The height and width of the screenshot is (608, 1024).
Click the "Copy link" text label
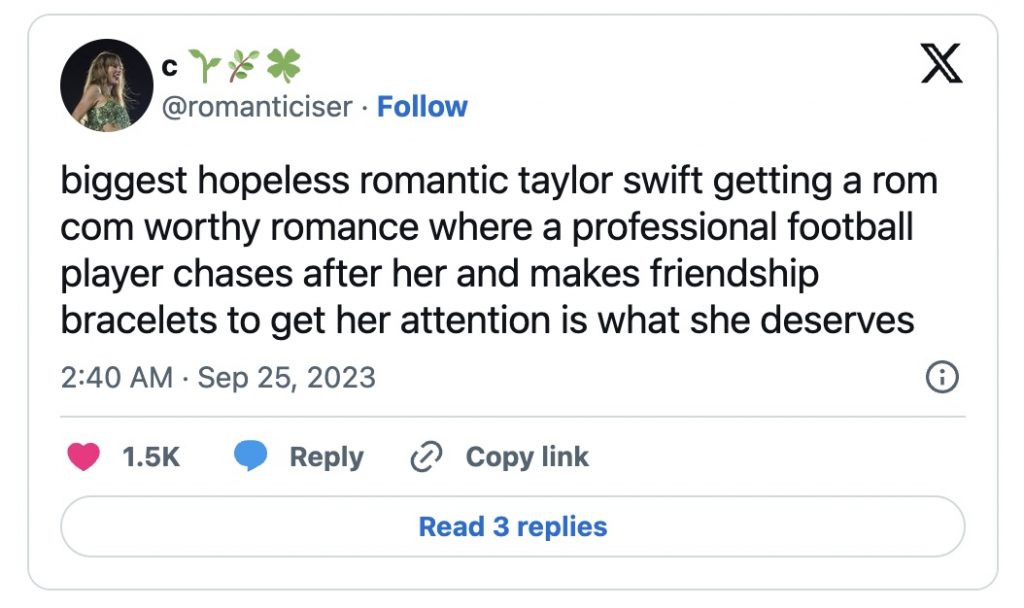527,457
